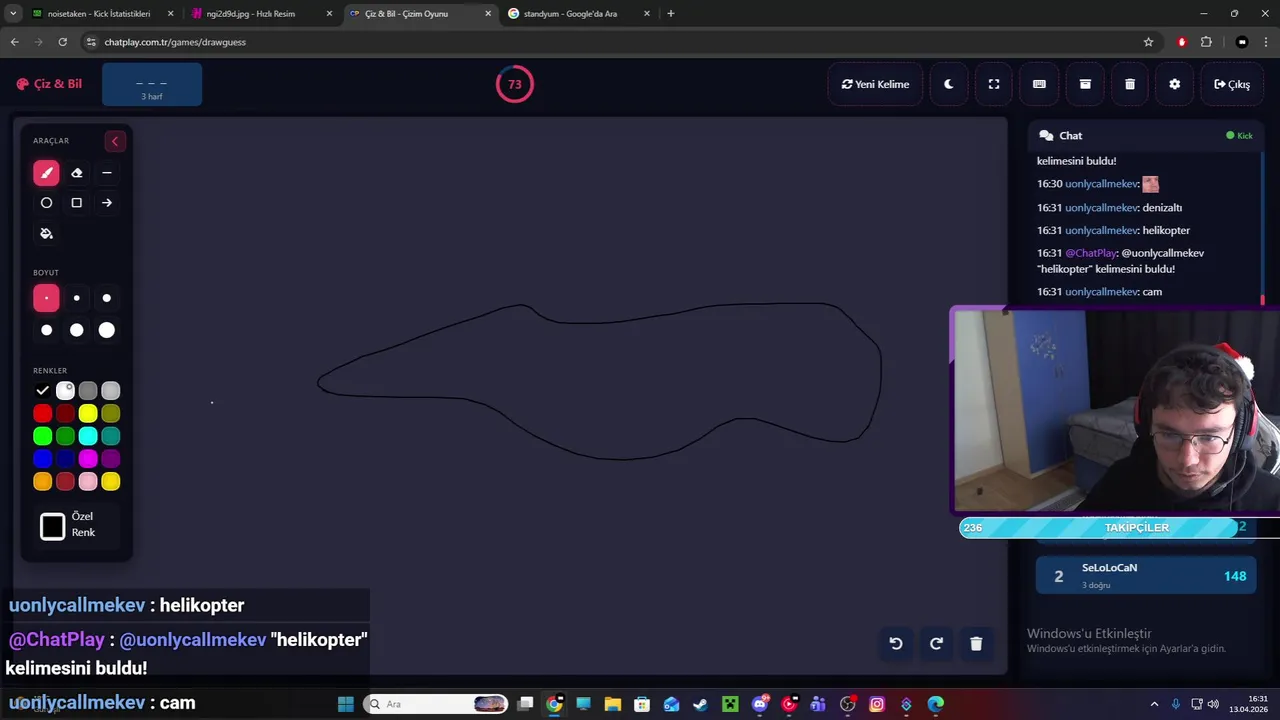Select the rectangle shape tool
Image resolution: width=1280 pixels, height=720 pixels.
(77, 203)
